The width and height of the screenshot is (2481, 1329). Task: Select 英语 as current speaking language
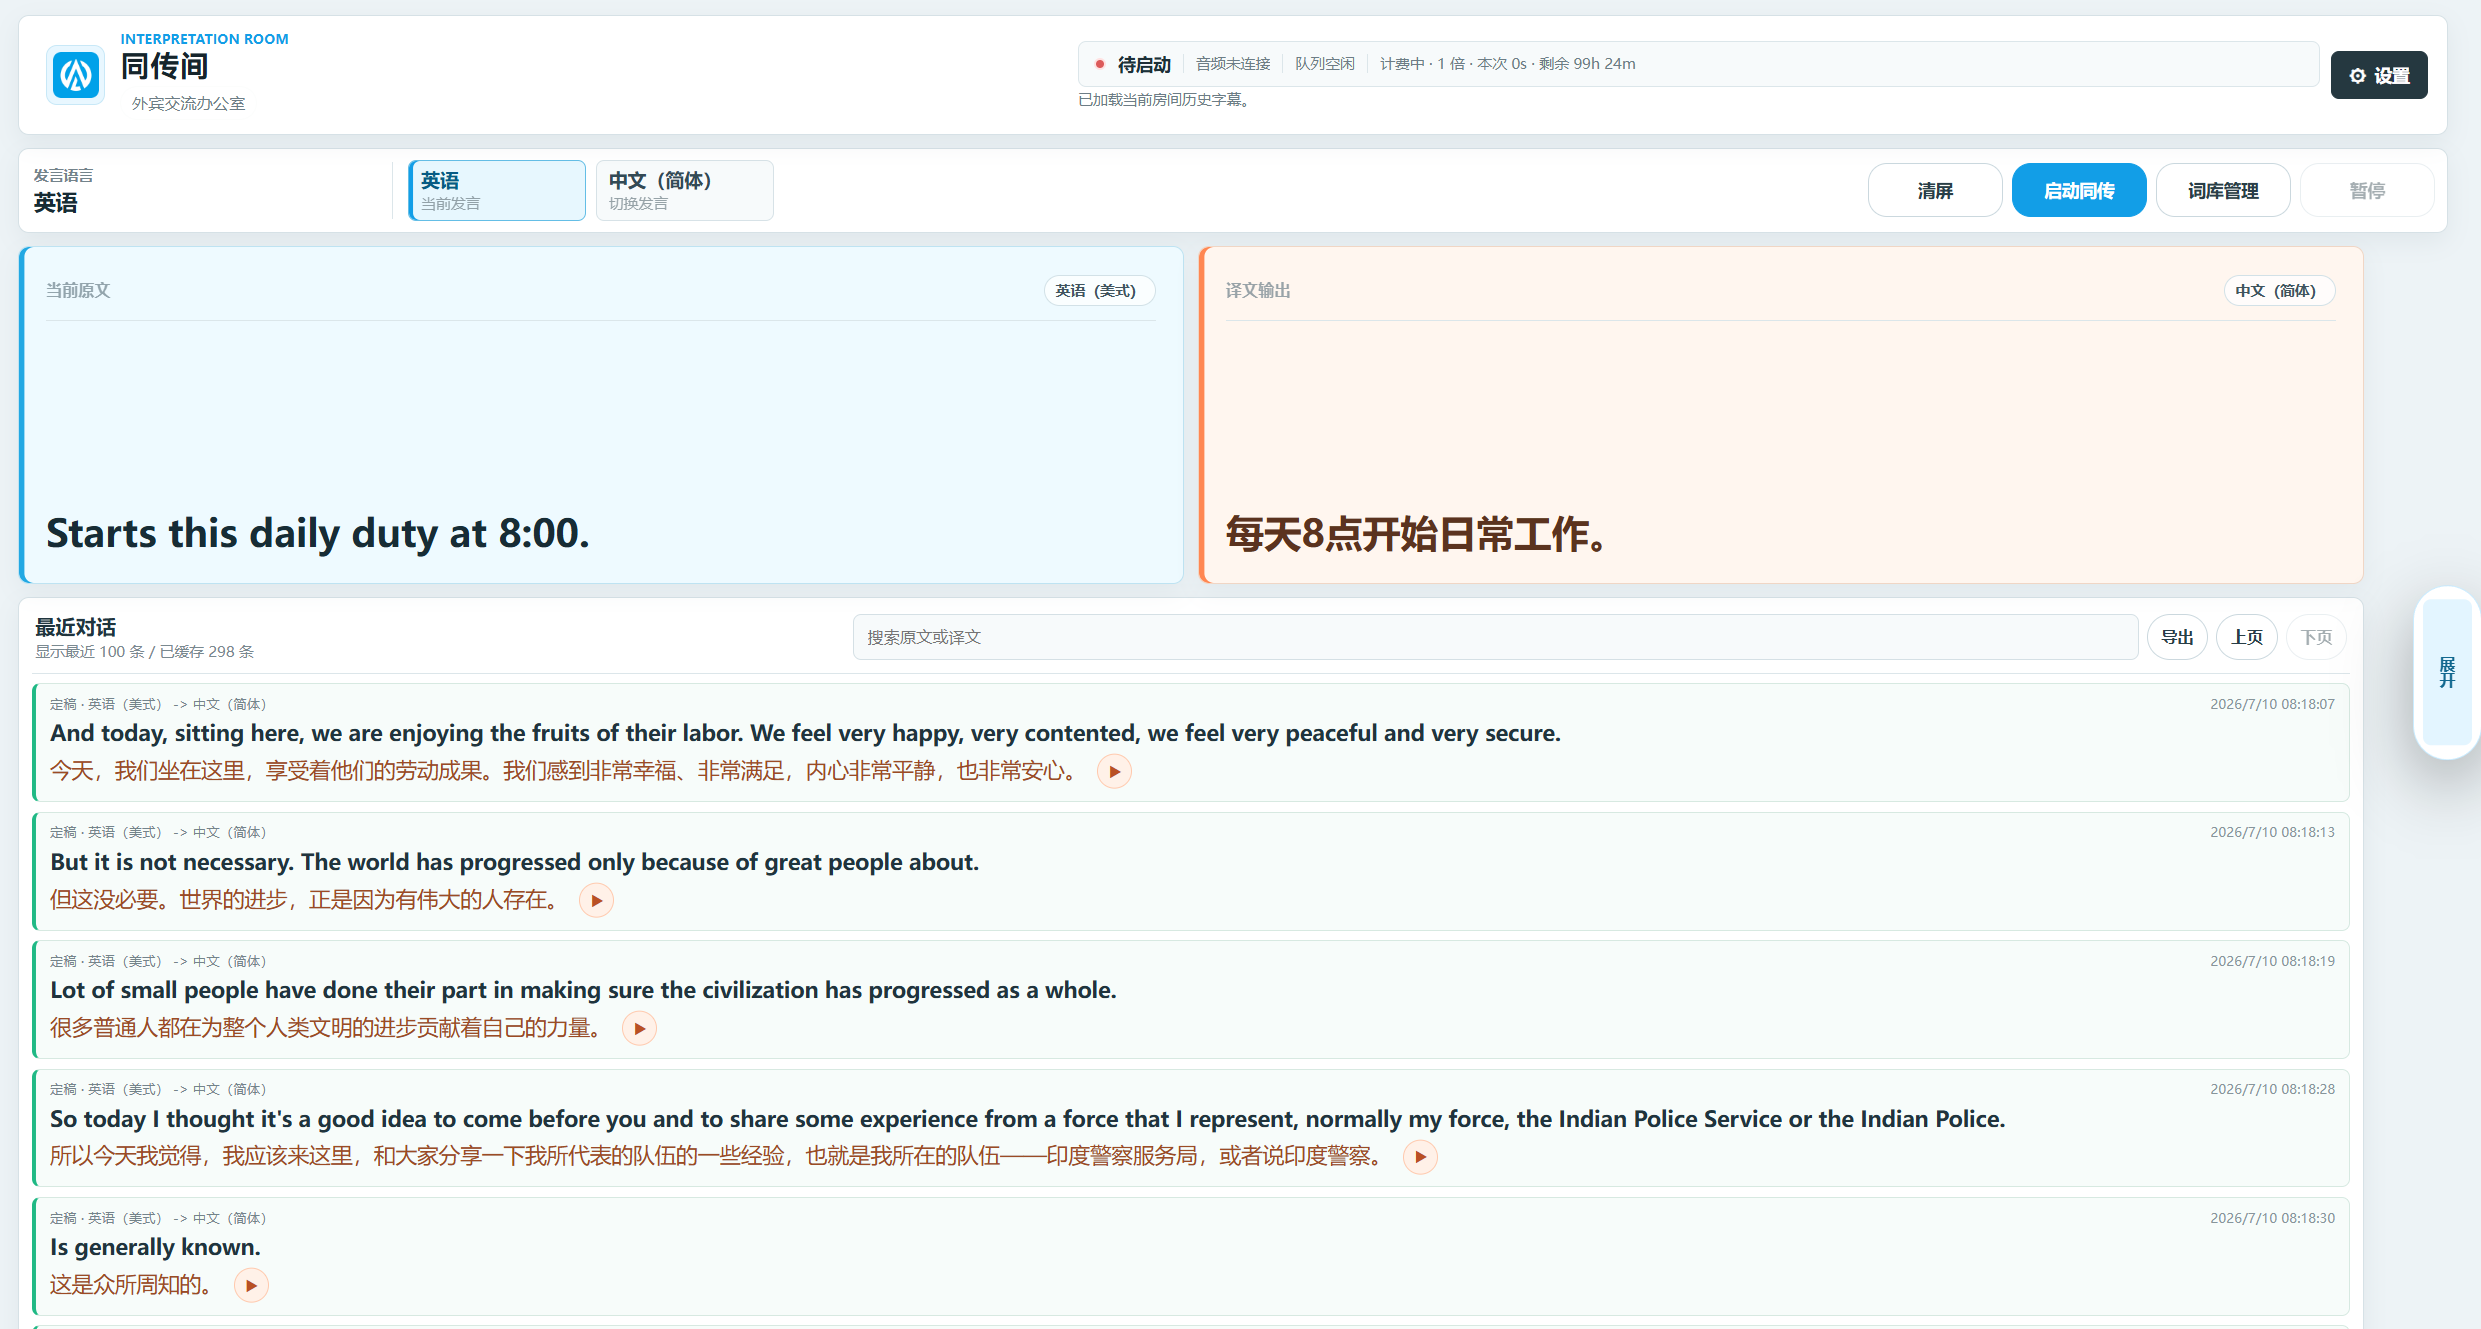coord(497,190)
